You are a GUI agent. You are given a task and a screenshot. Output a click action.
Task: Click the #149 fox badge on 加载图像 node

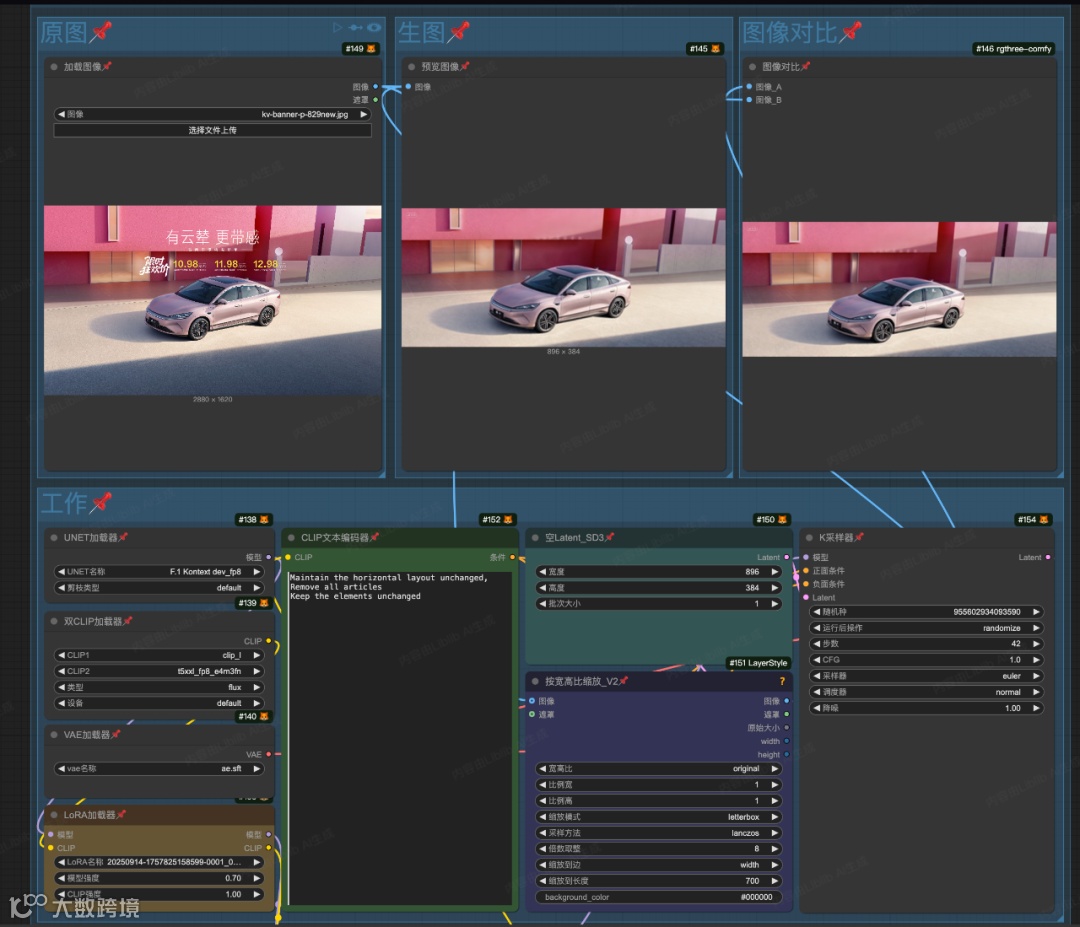(x=360, y=48)
